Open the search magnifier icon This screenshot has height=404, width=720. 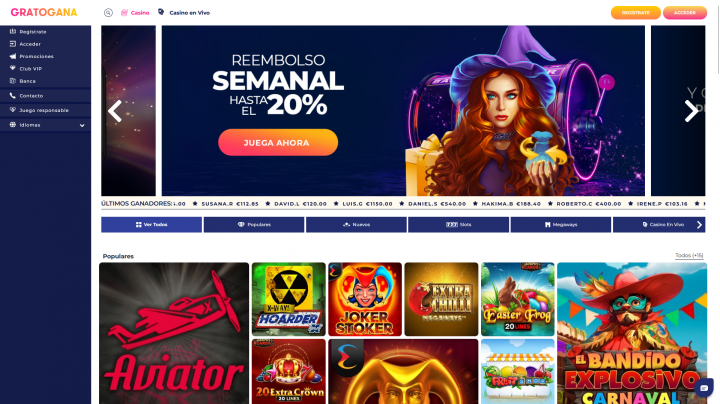point(108,13)
